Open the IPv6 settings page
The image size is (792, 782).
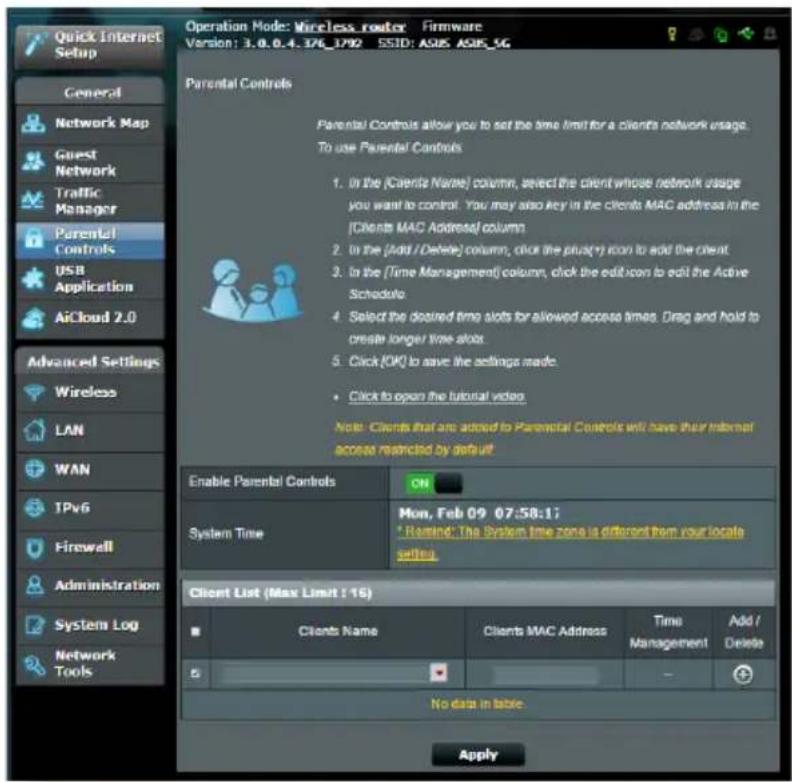click(x=90, y=508)
